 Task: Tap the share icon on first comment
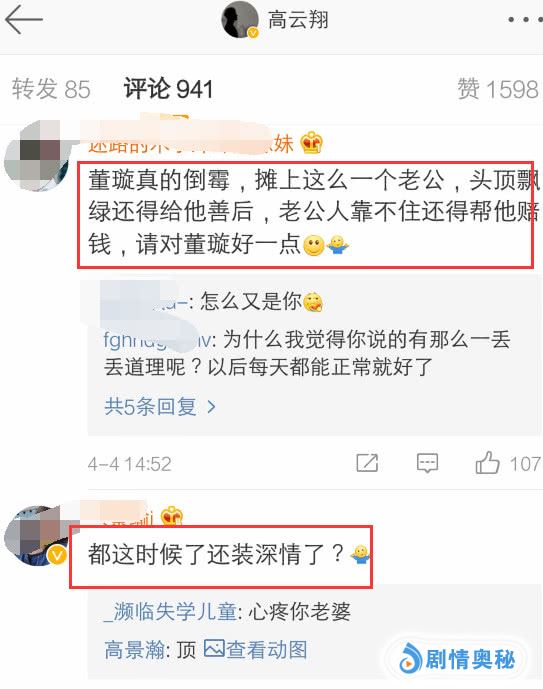point(367,463)
